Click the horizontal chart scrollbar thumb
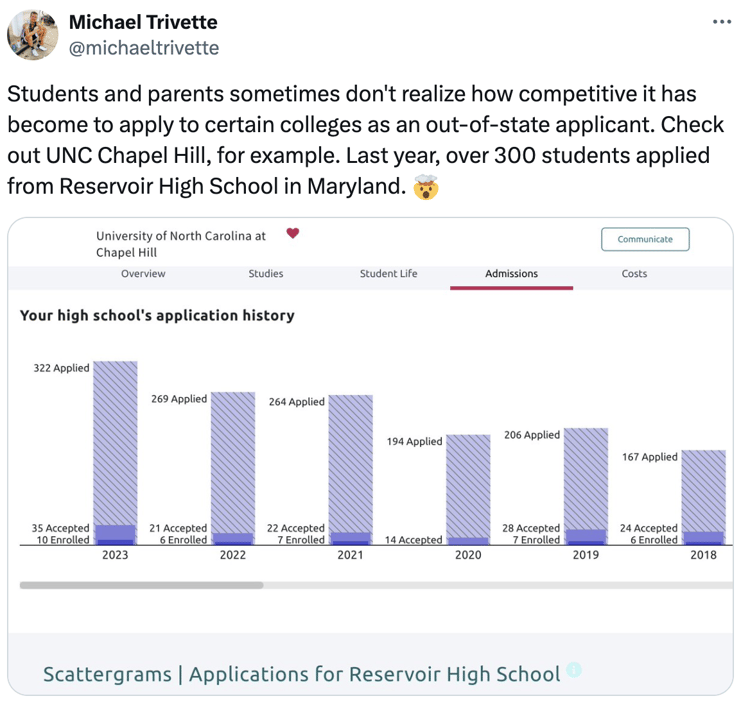Viewport: 750px width, 703px height. click(x=141, y=585)
